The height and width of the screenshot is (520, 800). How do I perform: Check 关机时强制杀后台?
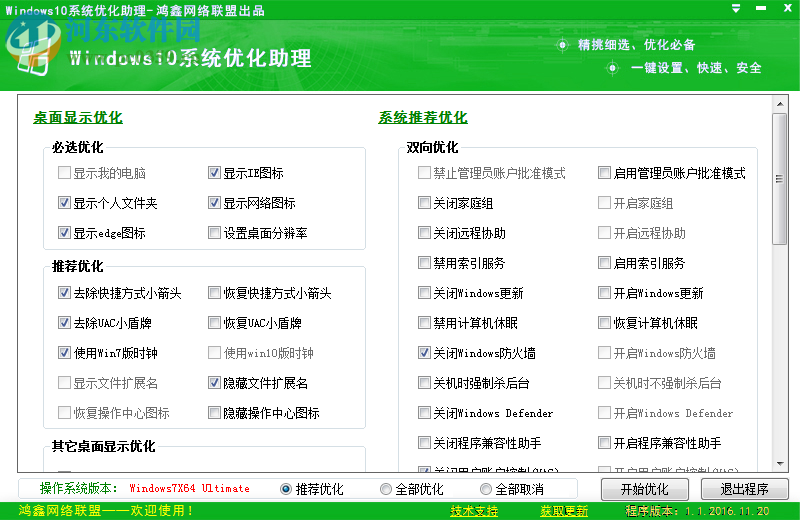coord(424,383)
